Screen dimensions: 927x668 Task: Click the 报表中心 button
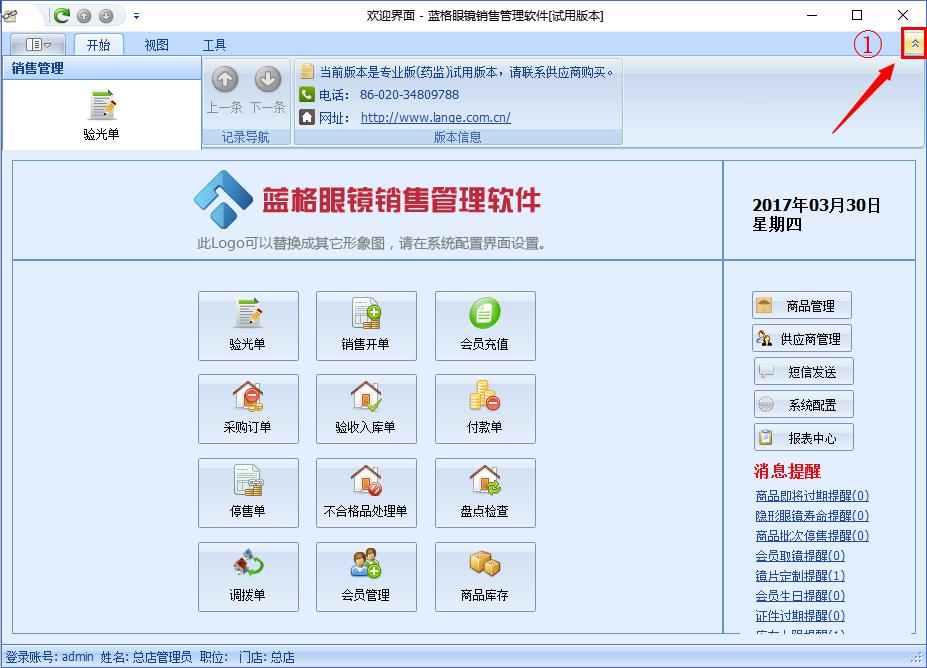(x=803, y=437)
